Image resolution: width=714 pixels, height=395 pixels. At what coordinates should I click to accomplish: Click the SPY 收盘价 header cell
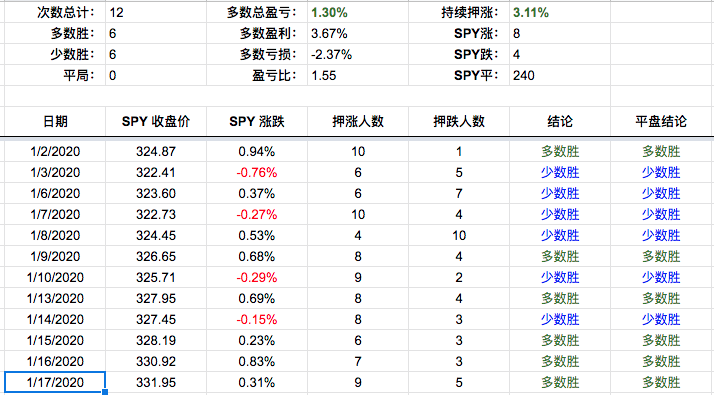156,121
